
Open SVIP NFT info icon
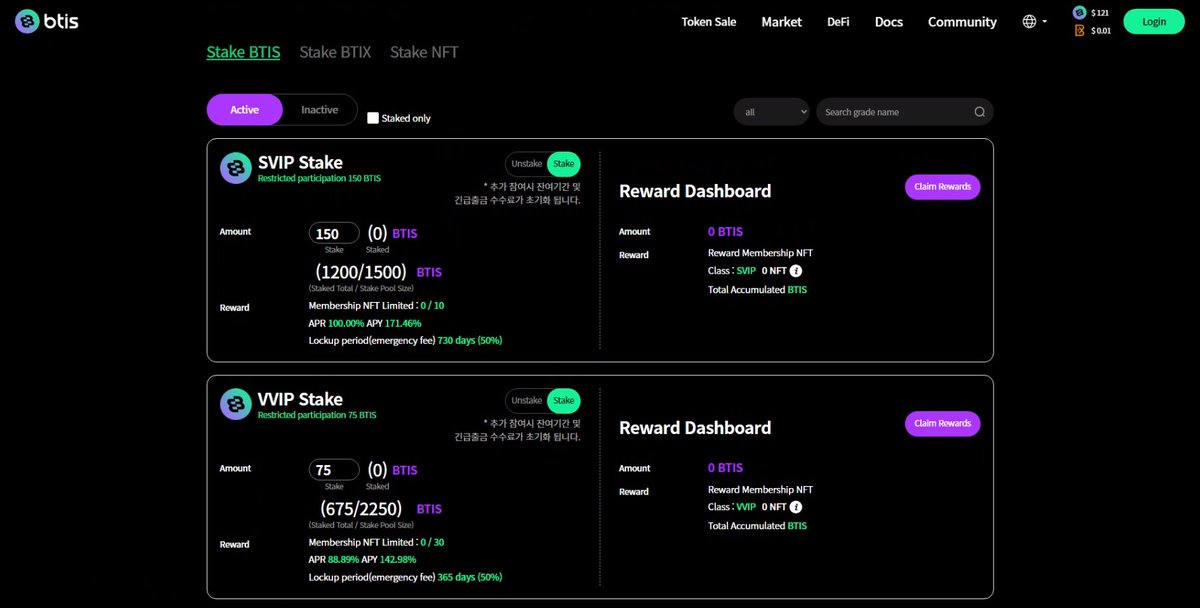[x=796, y=271]
